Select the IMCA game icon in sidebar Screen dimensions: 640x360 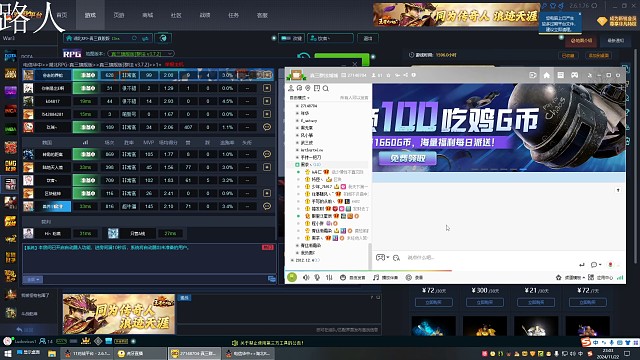click(10, 110)
